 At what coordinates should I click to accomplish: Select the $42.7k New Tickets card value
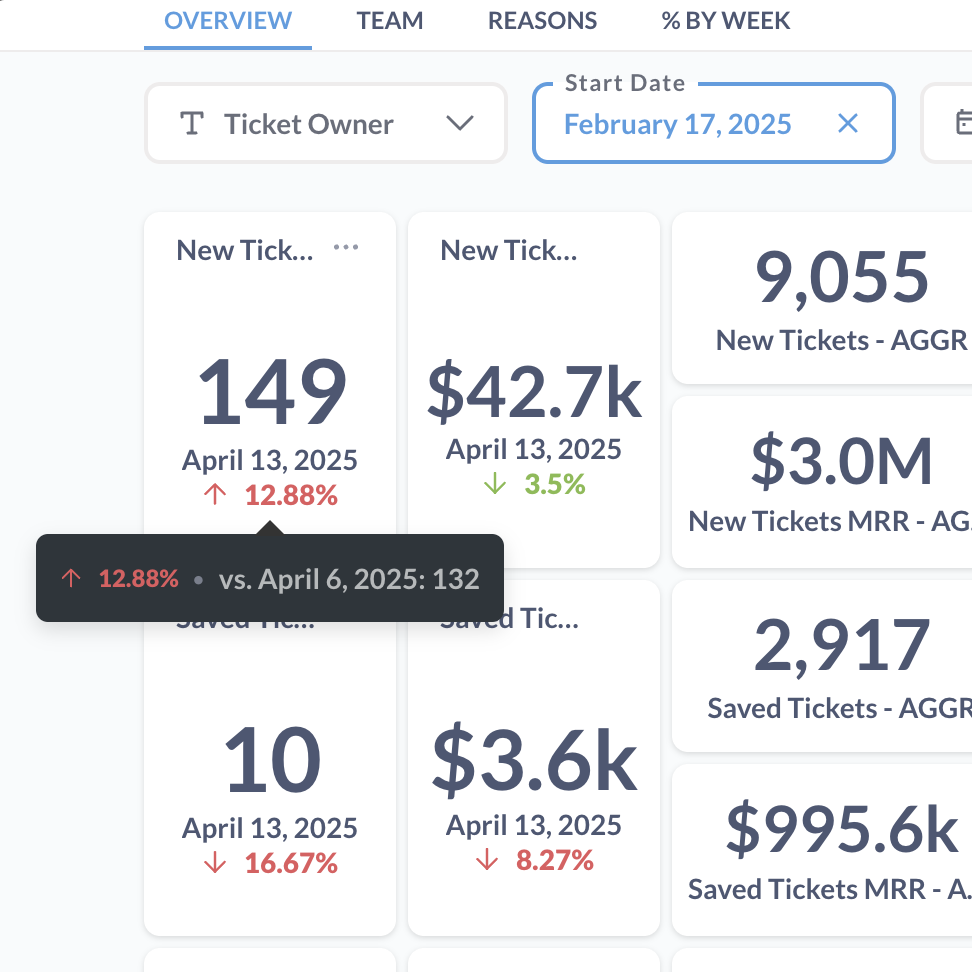[x=534, y=392]
